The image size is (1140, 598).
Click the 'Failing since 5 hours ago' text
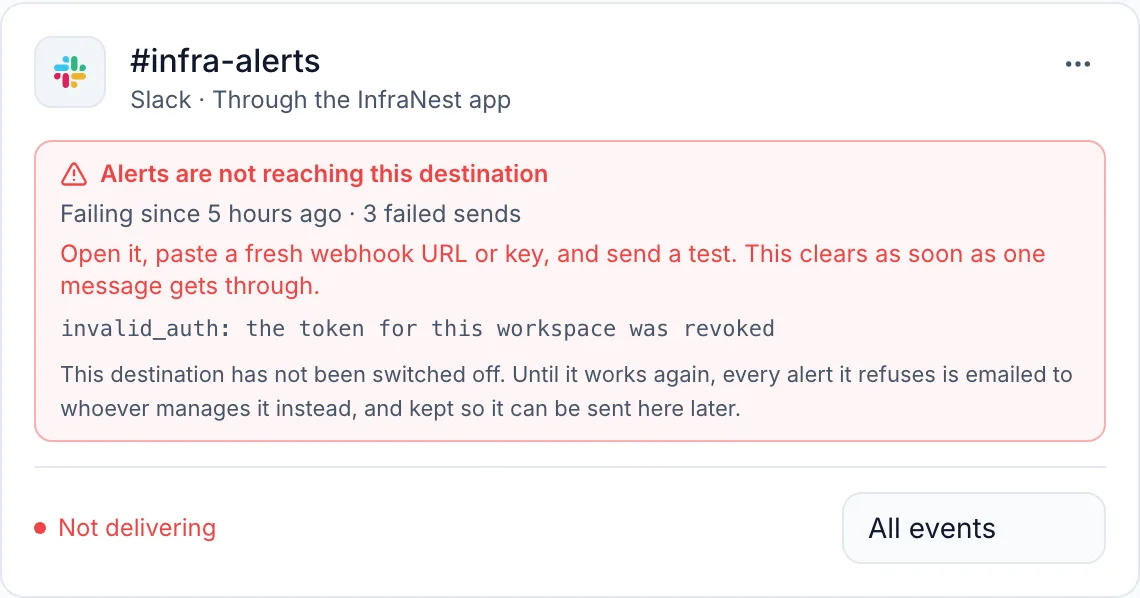coord(201,214)
